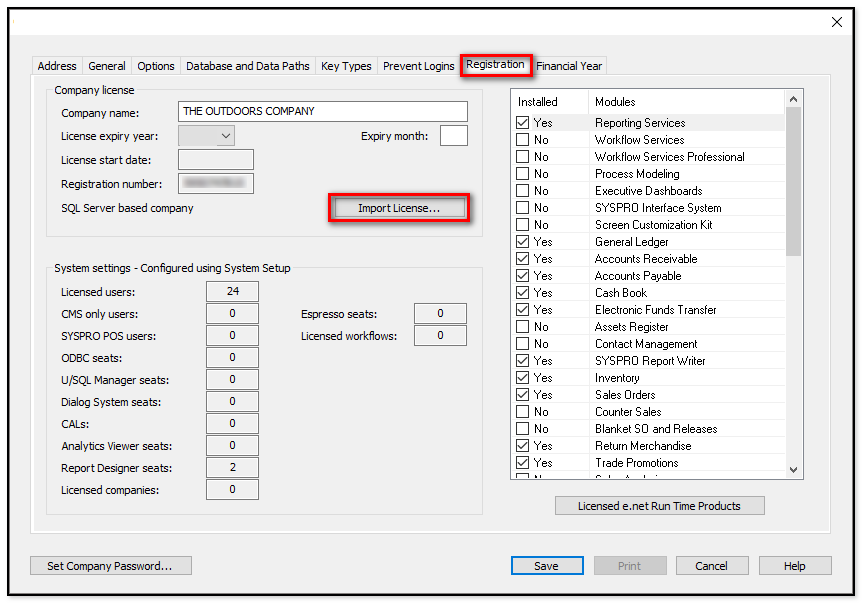This screenshot has height=603, width=862.
Task: Close the company setup dialog window
Action: pyautogui.click(x=837, y=23)
